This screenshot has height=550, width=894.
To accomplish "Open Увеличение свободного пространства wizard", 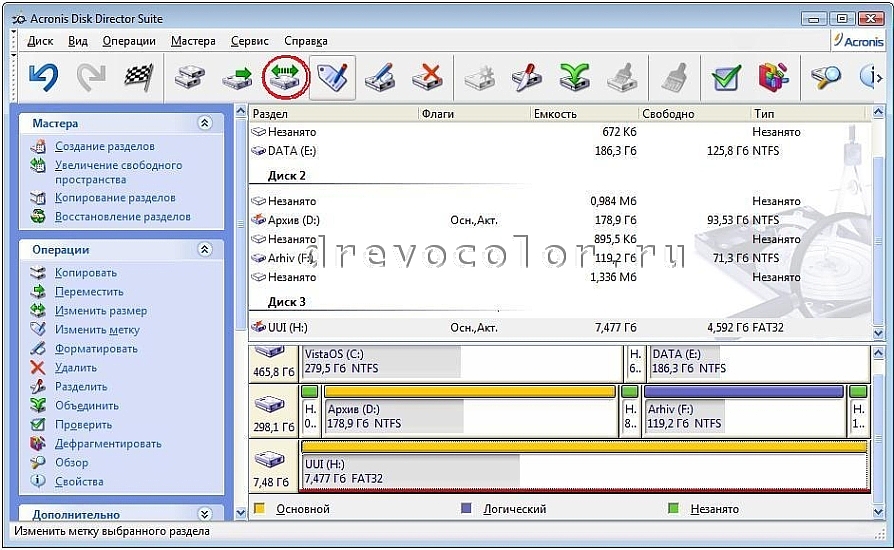I will [x=119, y=172].
